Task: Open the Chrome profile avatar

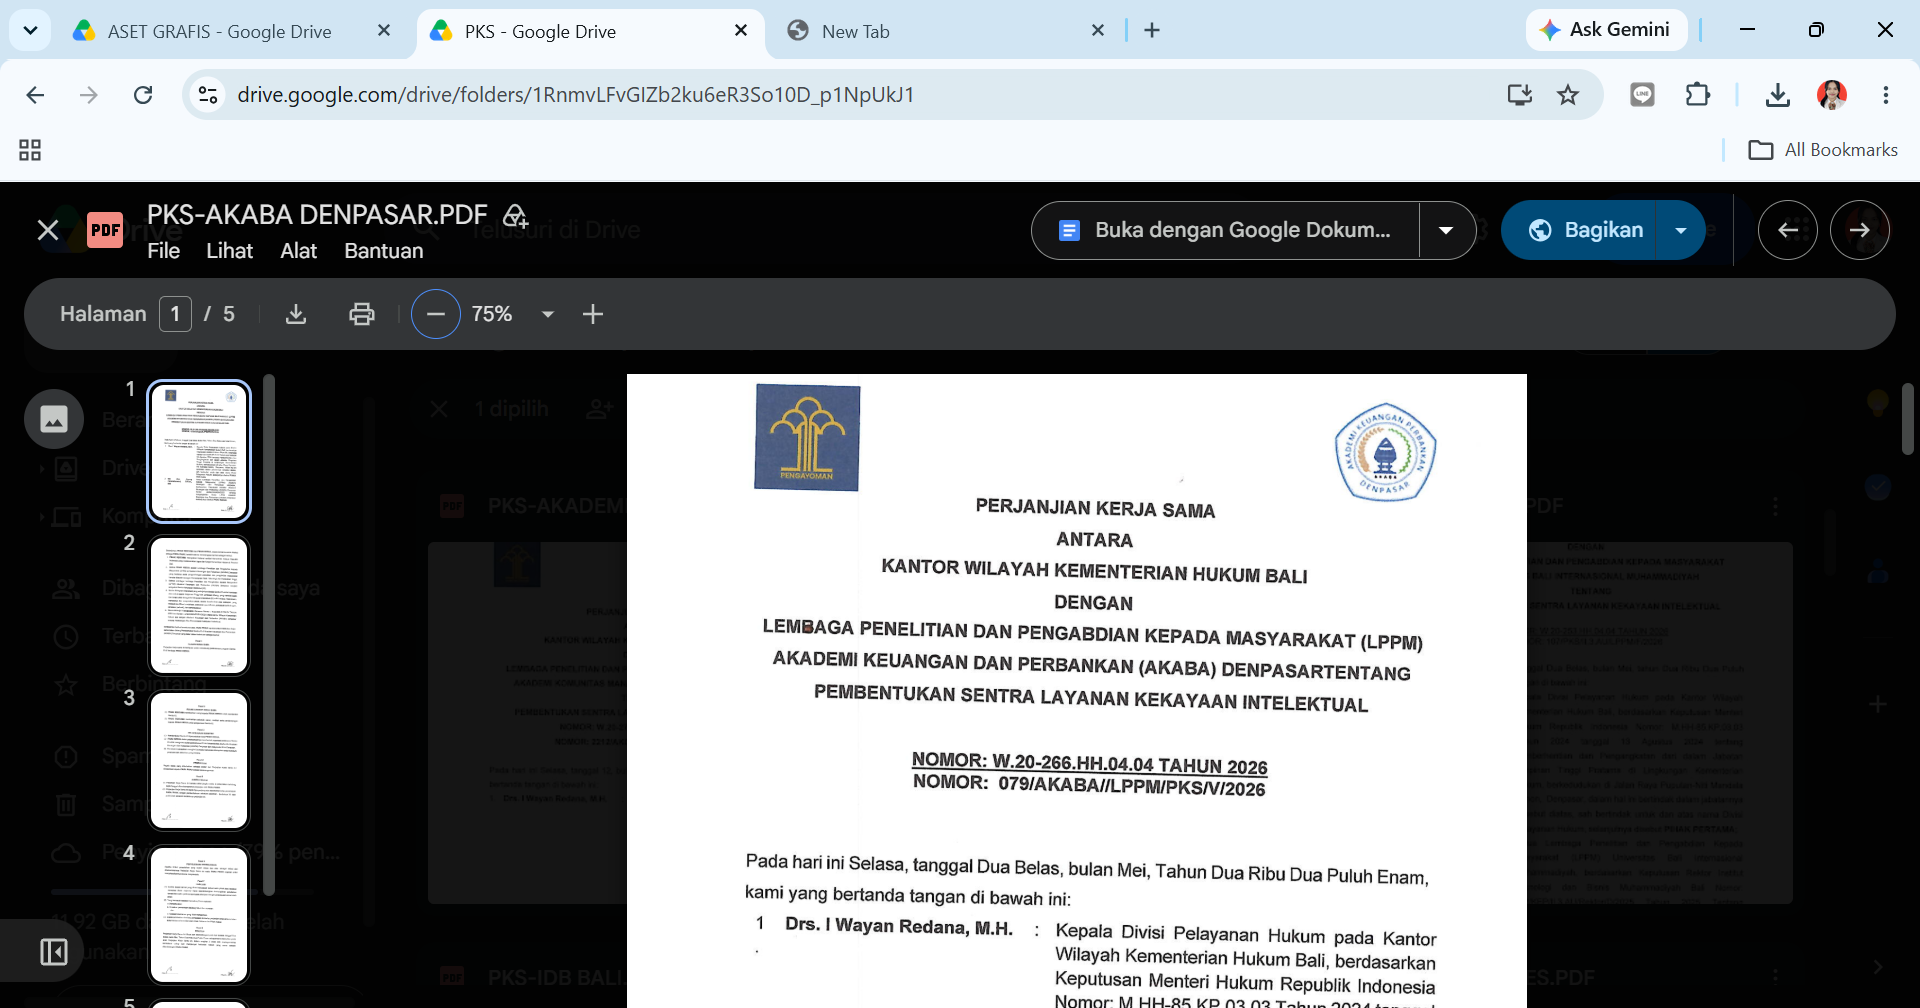Action: [1832, 95]
